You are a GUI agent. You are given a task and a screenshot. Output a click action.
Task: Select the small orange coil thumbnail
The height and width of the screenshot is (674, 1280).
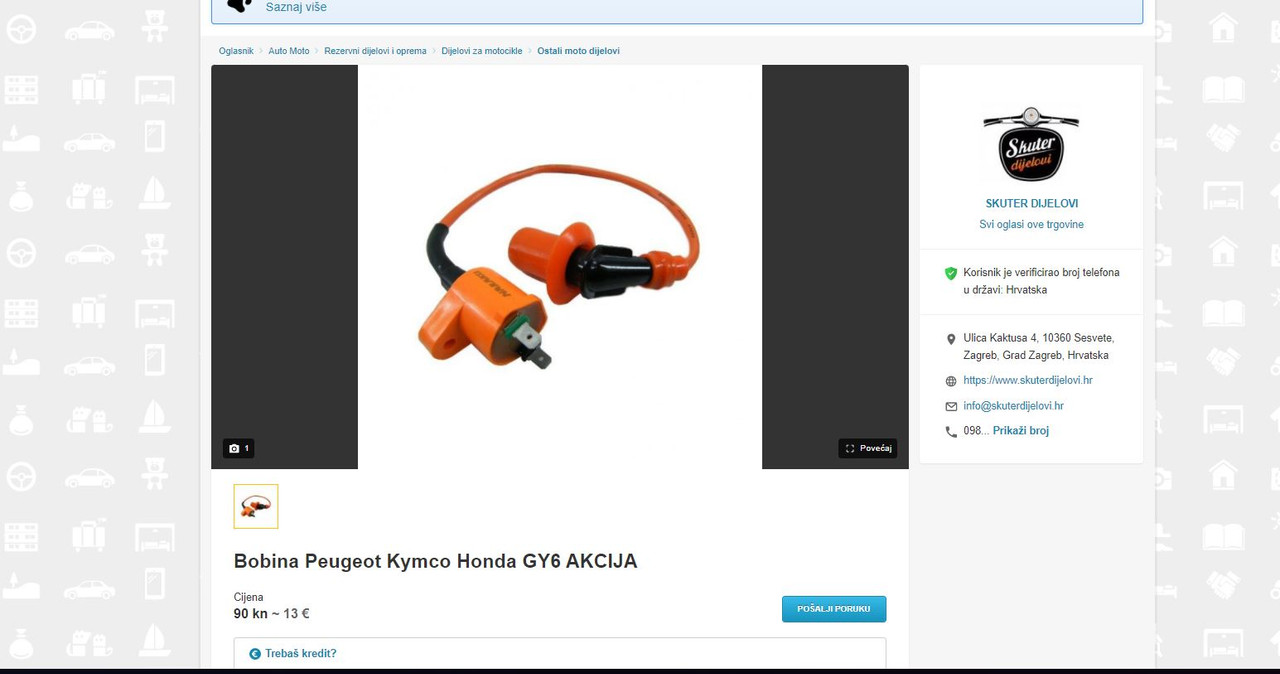pos(256,506)
